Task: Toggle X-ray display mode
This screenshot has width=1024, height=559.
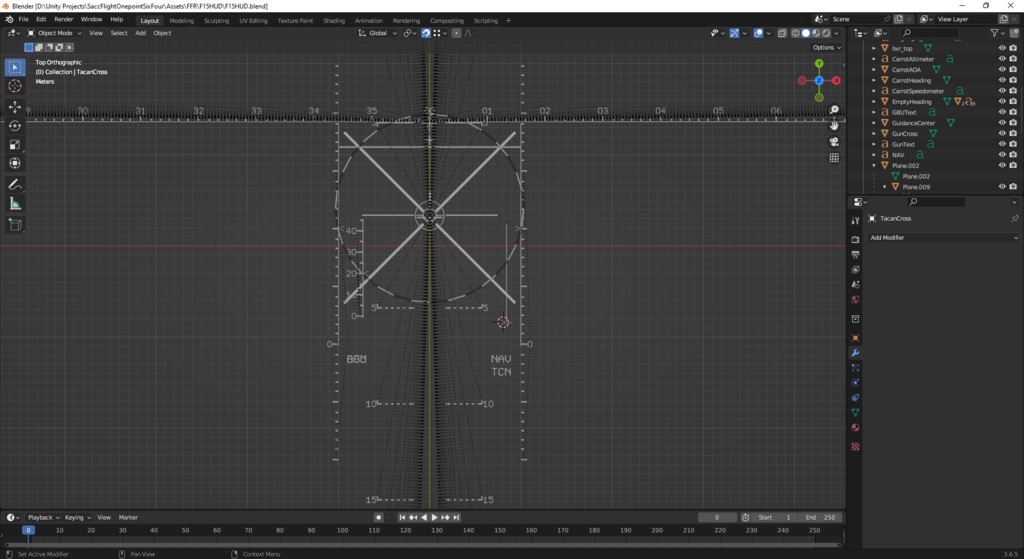Action: point(782,33)
